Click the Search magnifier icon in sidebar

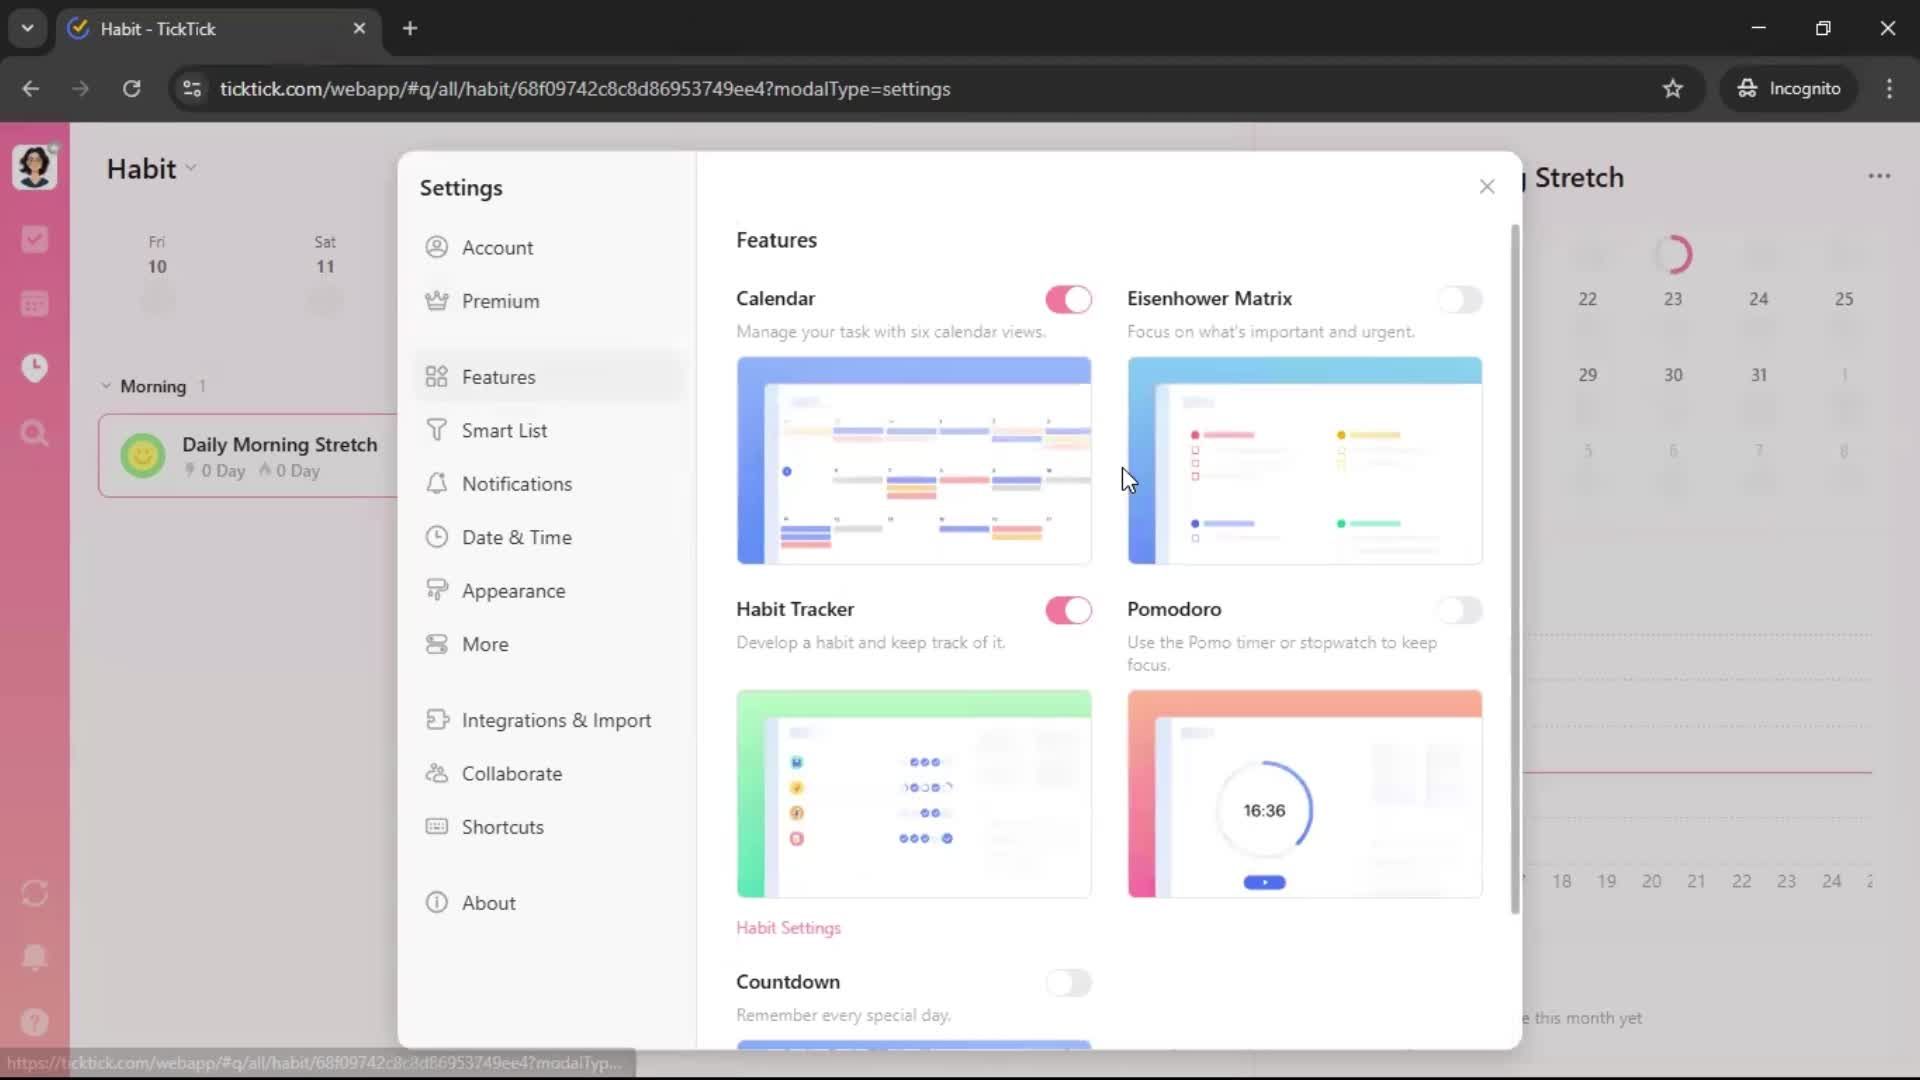coord(35,433)
